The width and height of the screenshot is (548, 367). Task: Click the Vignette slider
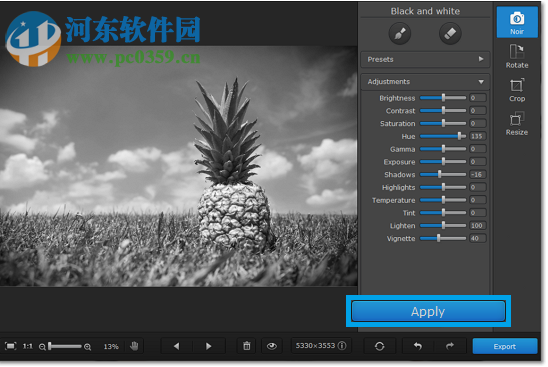tap(443, 238)
